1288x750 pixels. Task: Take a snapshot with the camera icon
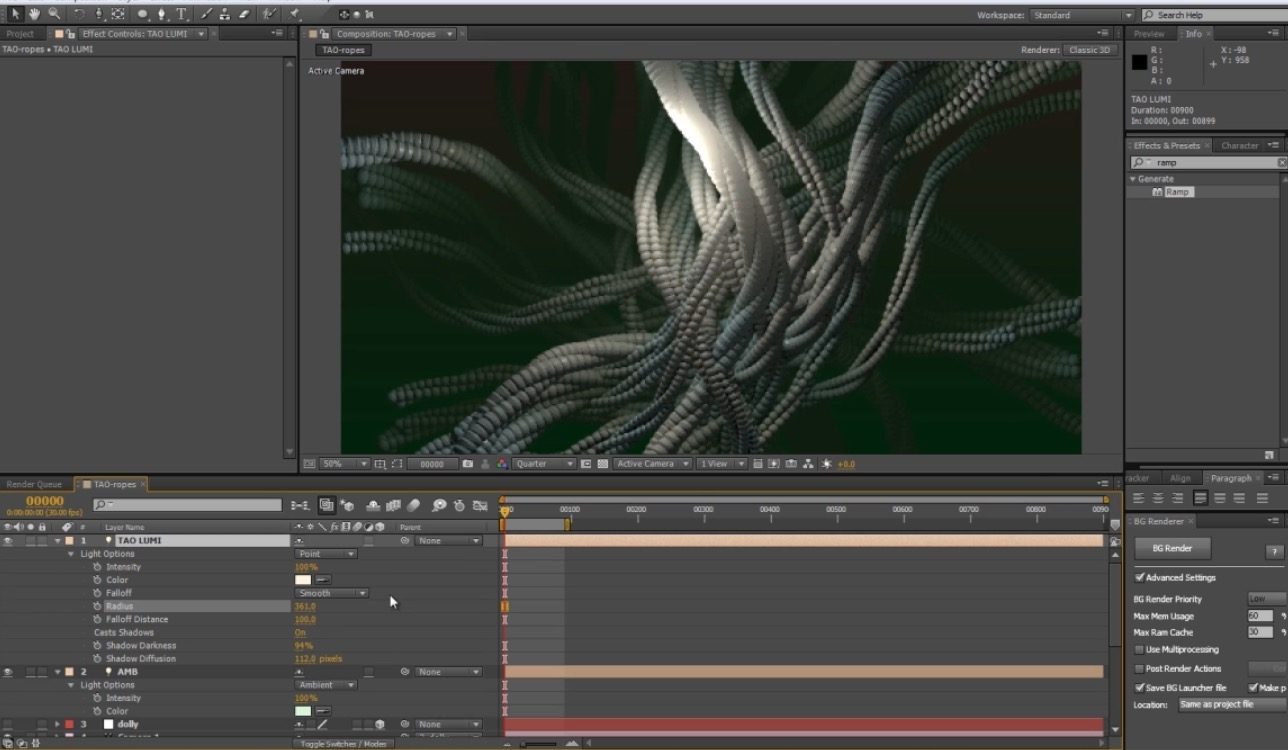467,464
